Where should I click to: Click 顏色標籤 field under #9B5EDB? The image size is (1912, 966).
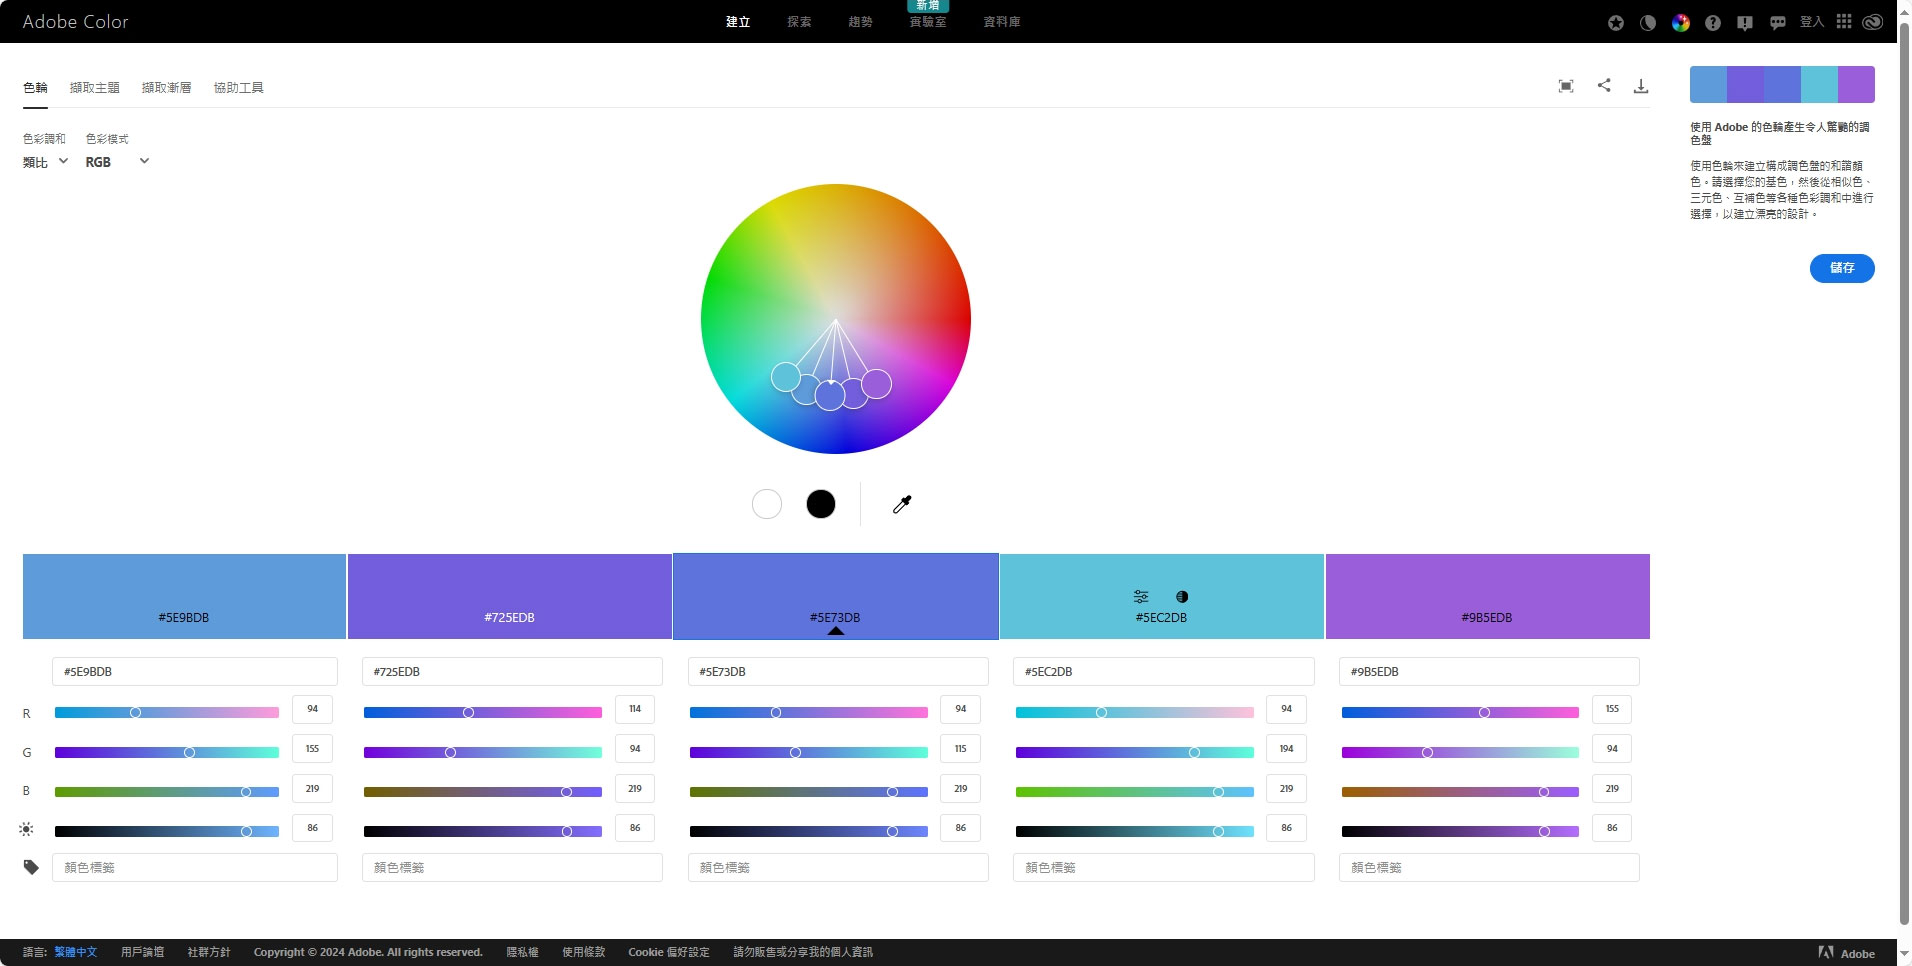[x=1489, y=867]
